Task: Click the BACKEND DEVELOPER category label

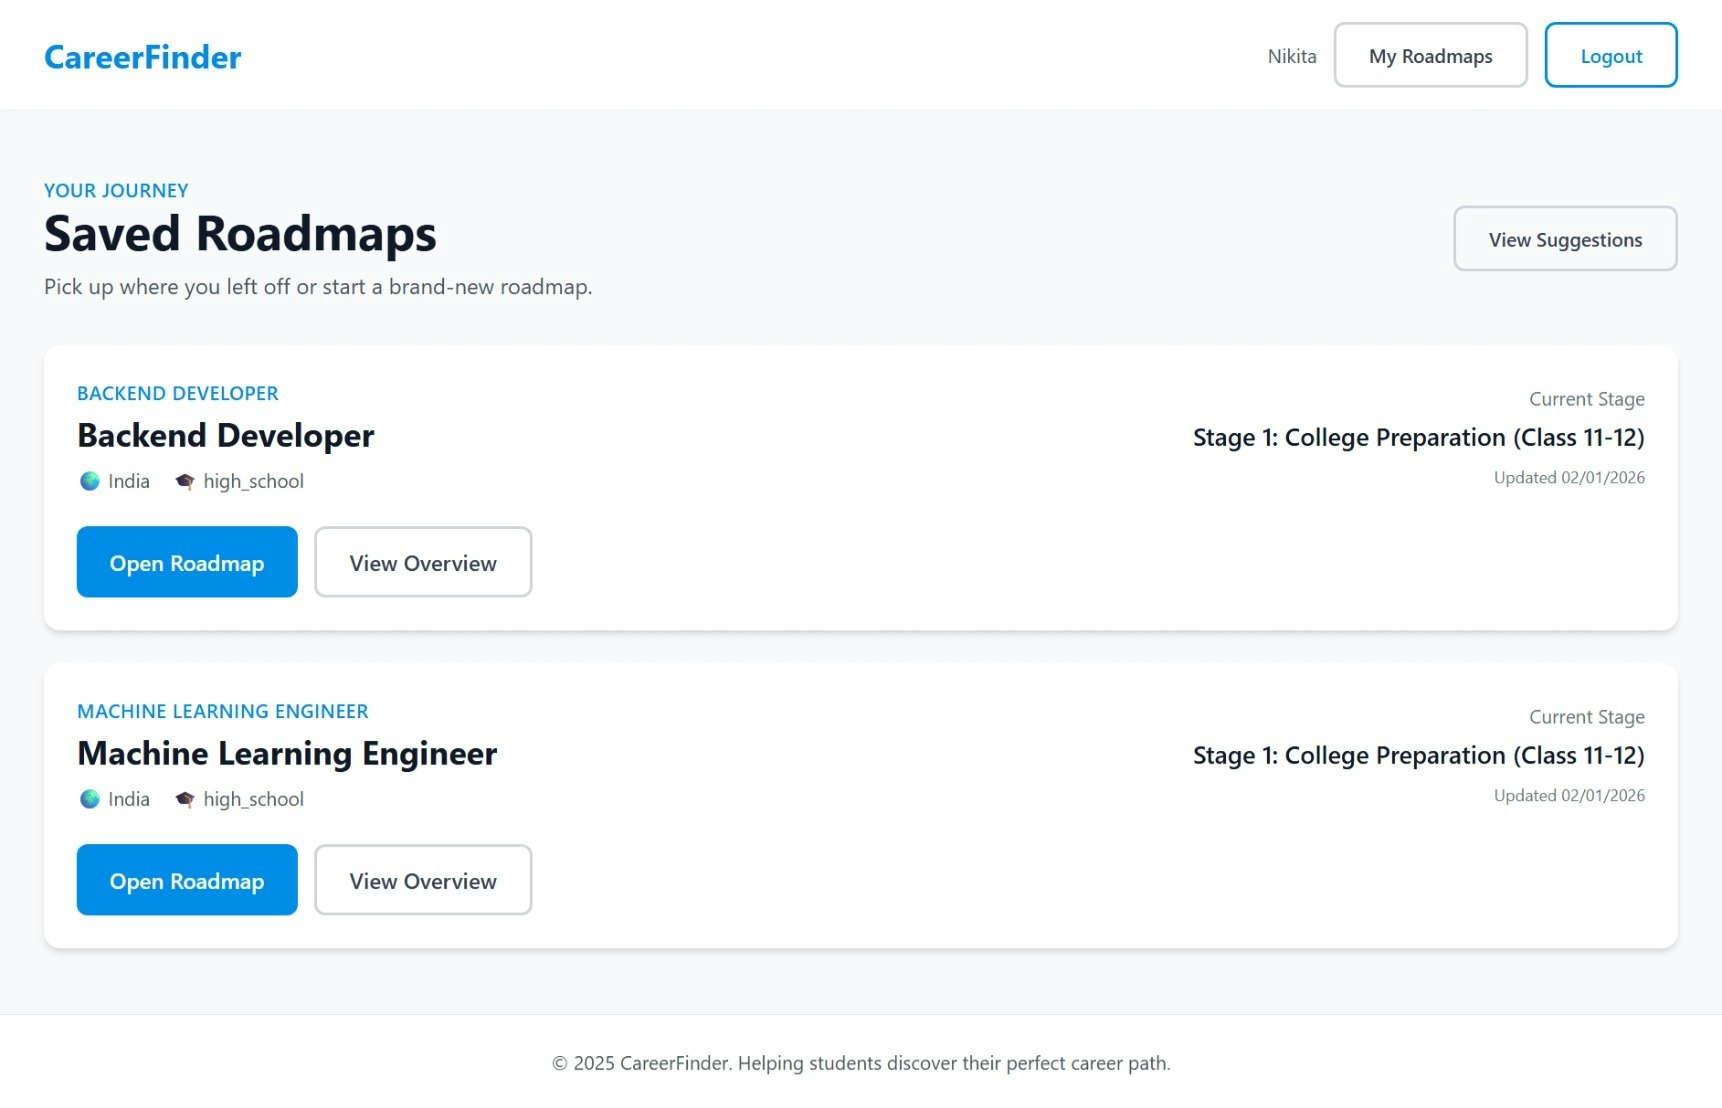Action: [x=178, y=393]
